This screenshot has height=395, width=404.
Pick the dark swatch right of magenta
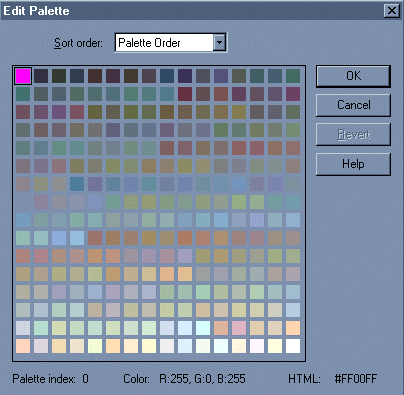point(41,76)
